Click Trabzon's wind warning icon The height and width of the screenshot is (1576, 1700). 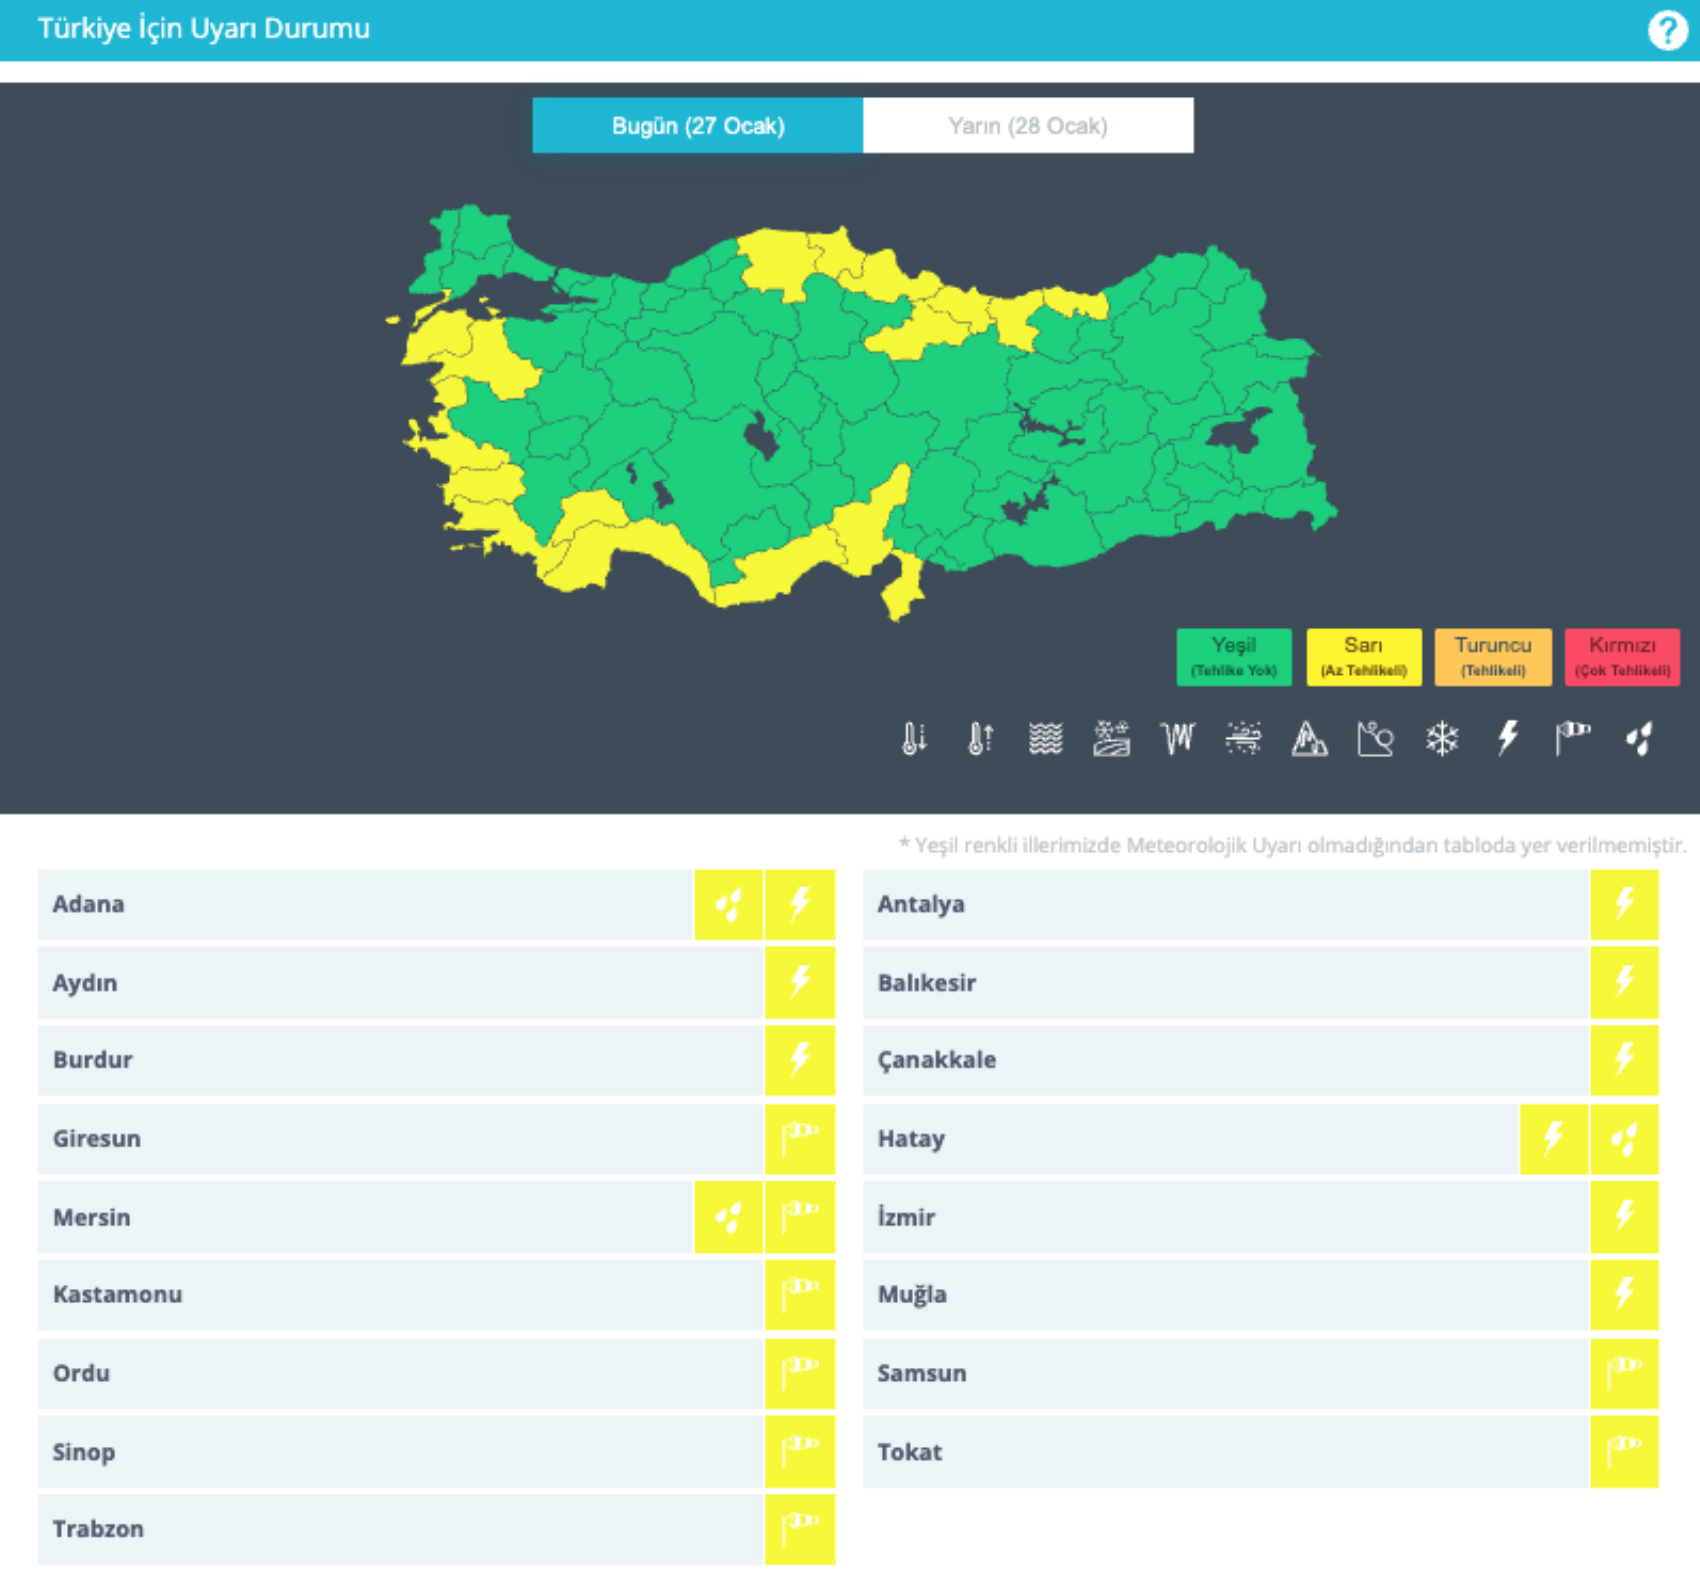click(x=800, y=1529)
